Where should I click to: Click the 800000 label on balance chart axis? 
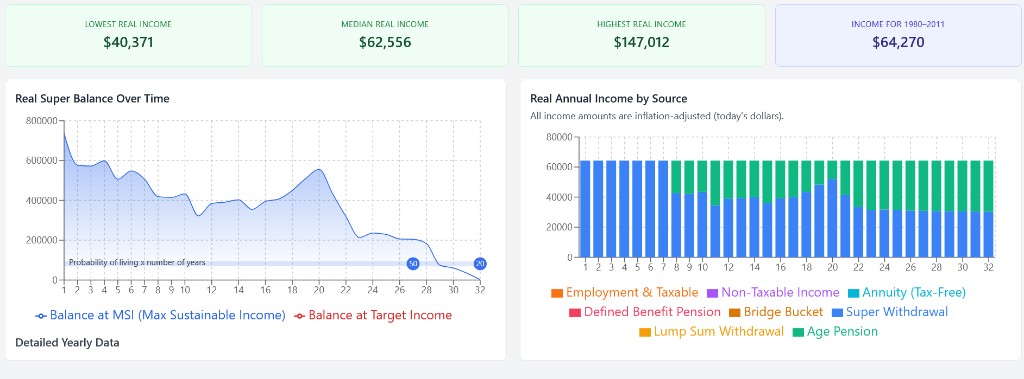pyautogui.click(x=42, y=120)
